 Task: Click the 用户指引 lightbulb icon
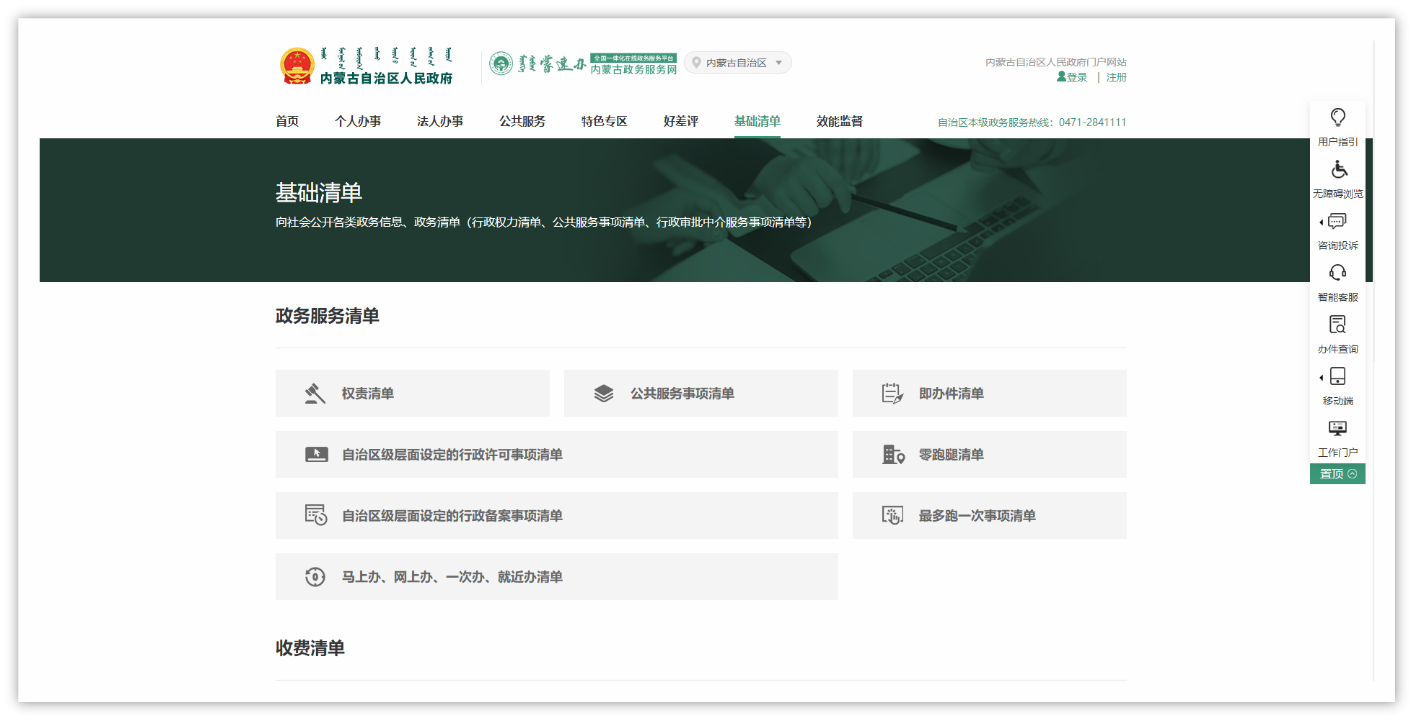pos(1337,117)
